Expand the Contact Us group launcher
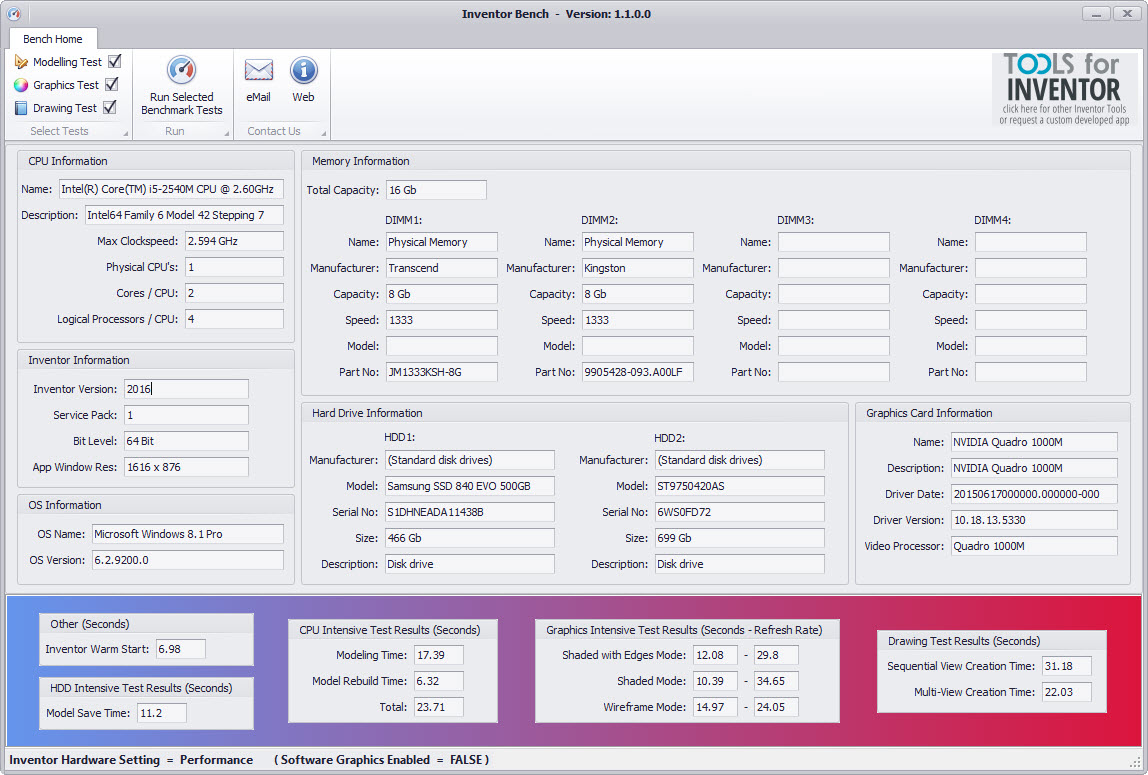 click(324, 133)
